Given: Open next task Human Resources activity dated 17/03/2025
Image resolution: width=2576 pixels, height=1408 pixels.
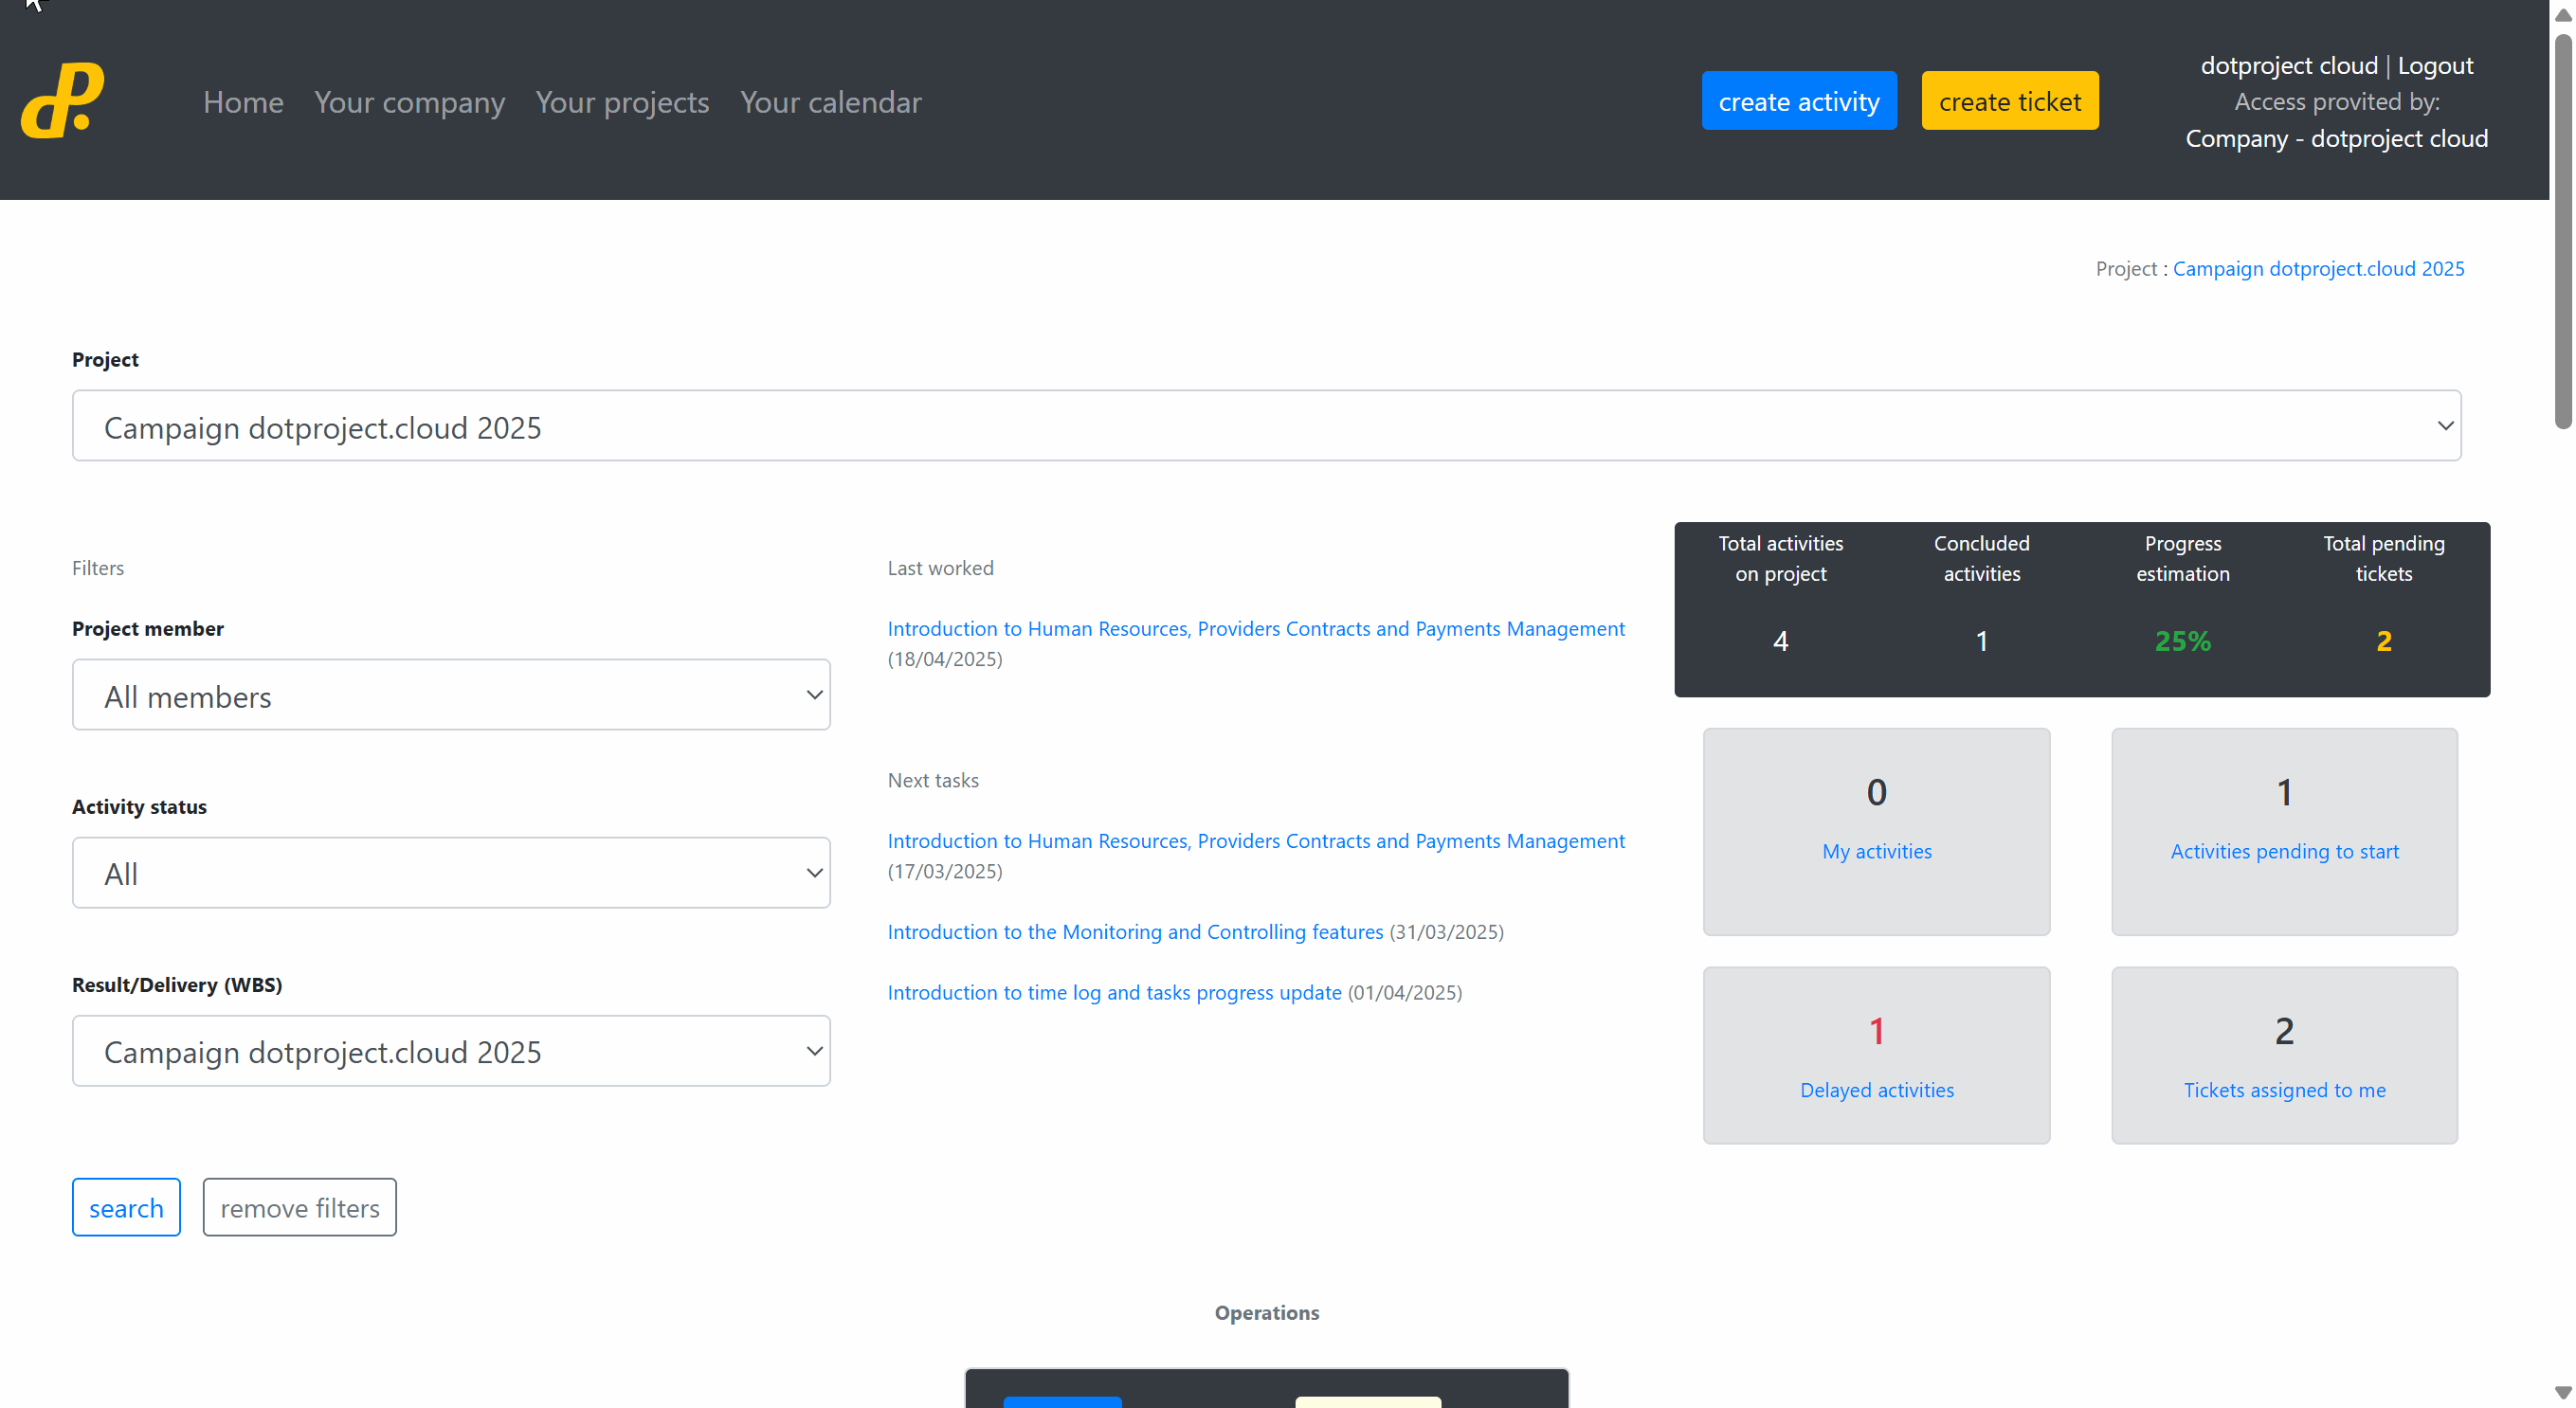Looking at the screenshot, I should 1256,841.
